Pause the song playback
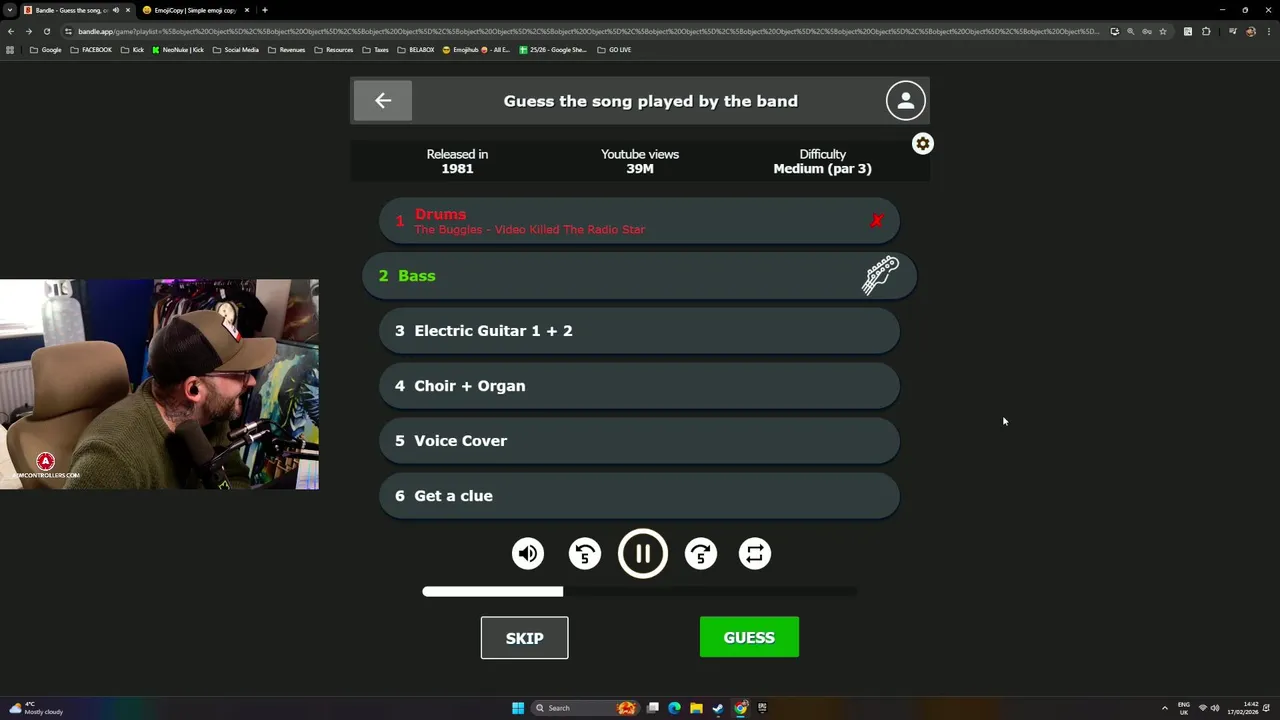Image resolution: width=1280 pixels, height=720 pixels. [x=642, y=553]
